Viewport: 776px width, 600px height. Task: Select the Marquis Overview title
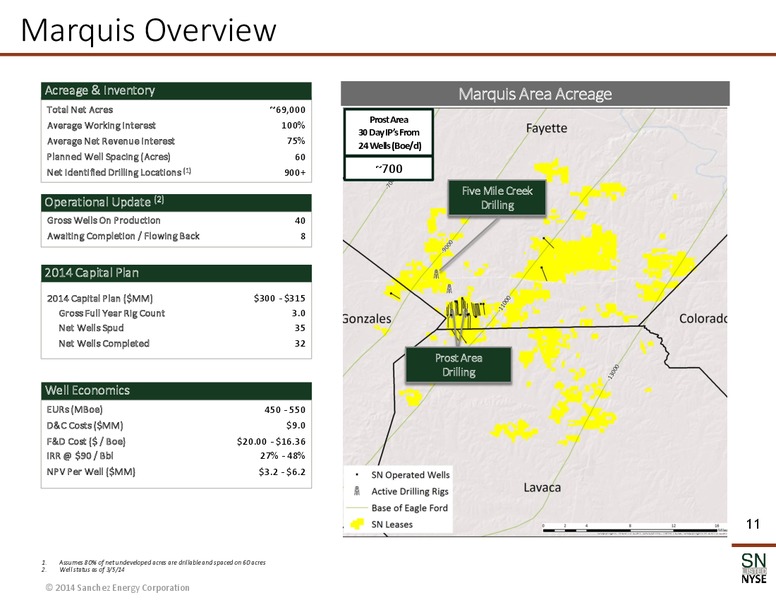pyautogui.click(x=148, y=30)
